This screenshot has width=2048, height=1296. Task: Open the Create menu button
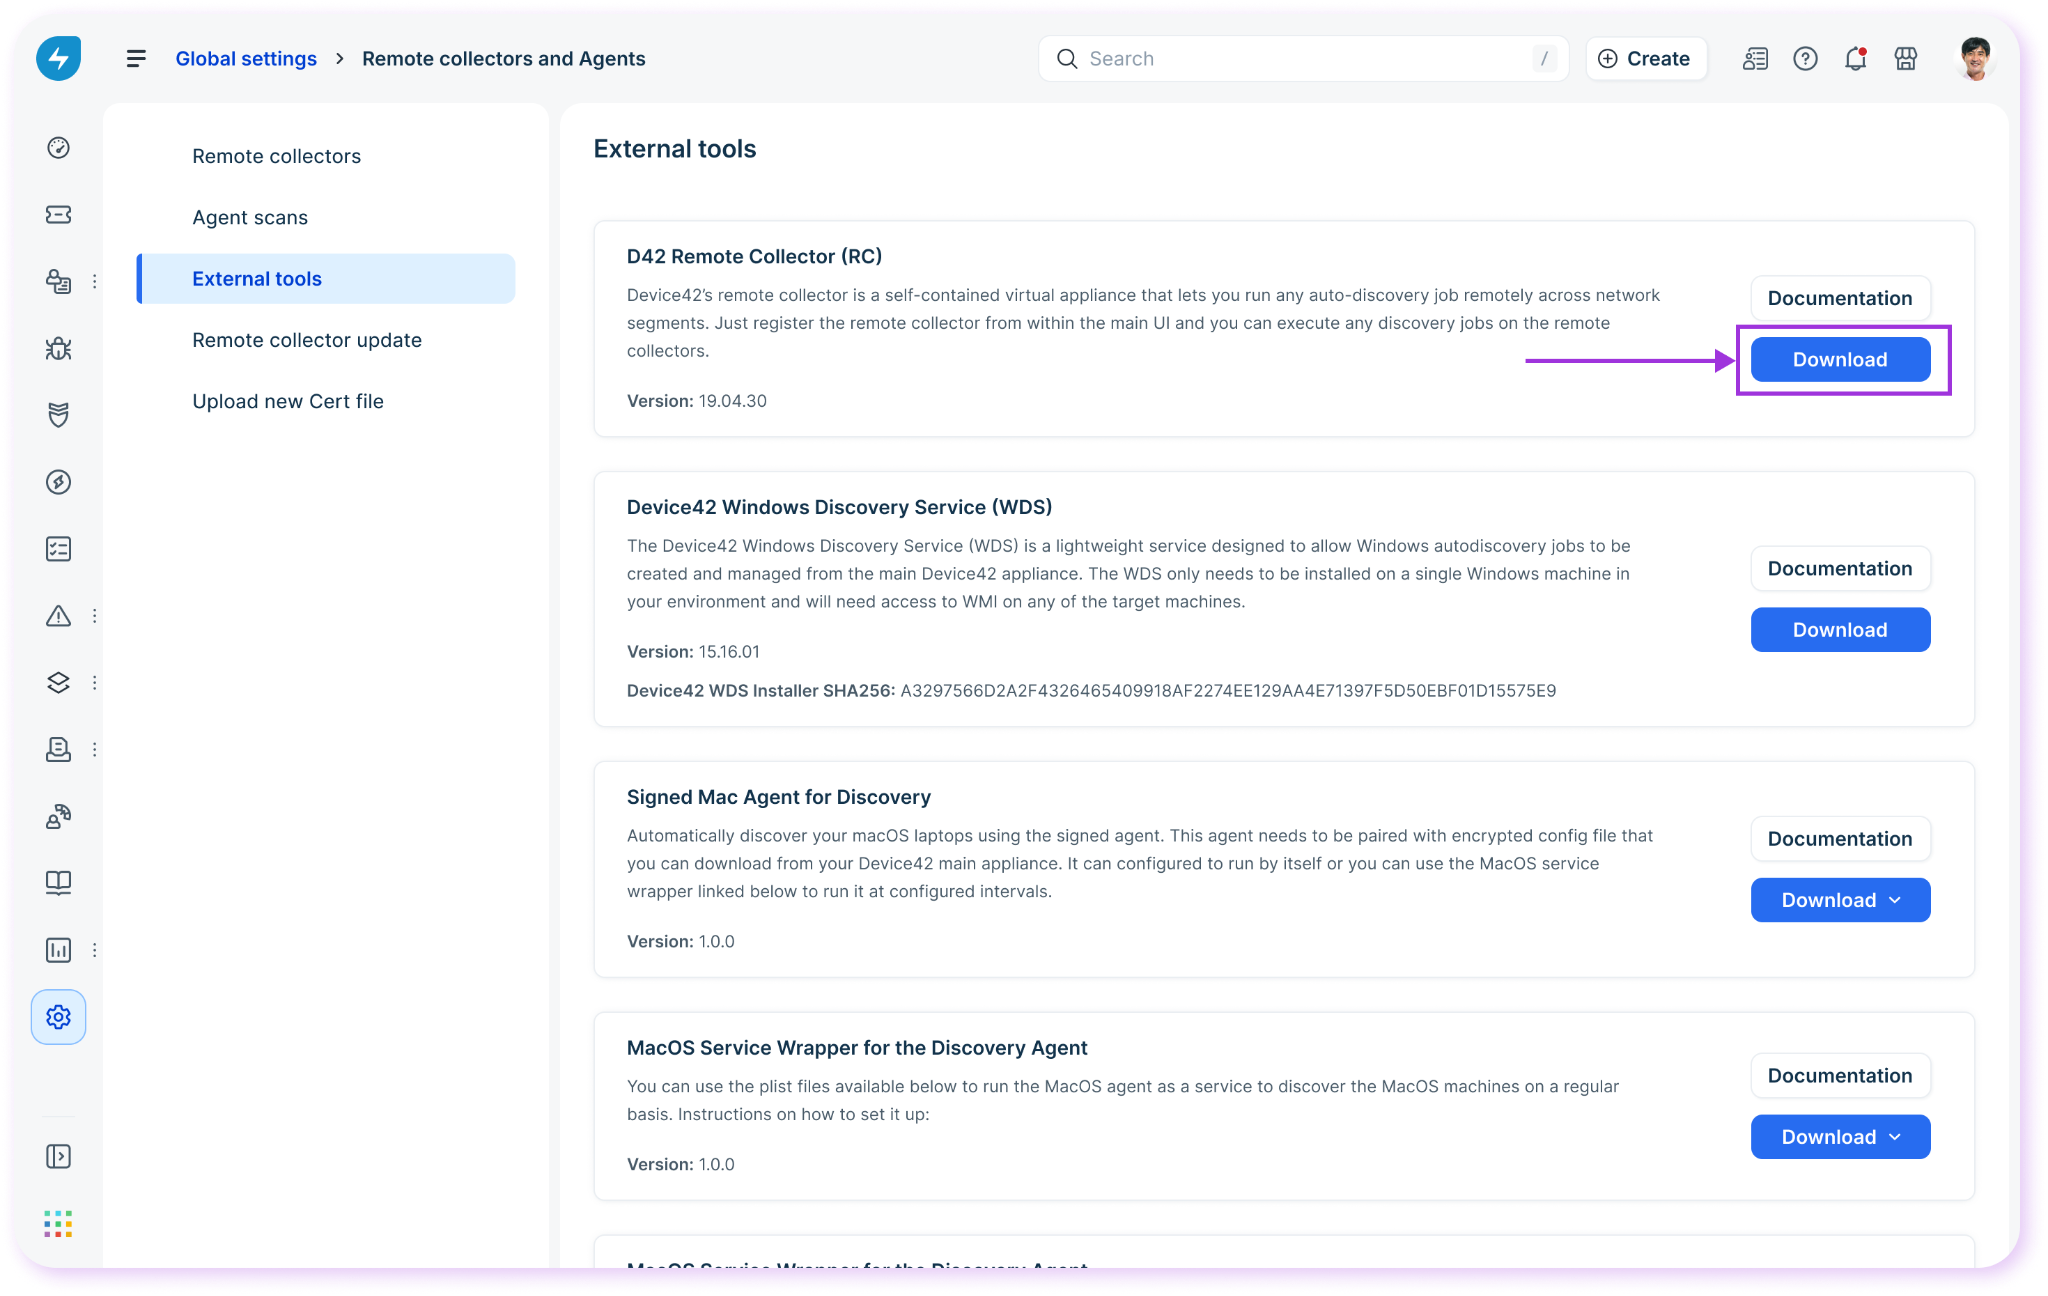[1645, 59]
